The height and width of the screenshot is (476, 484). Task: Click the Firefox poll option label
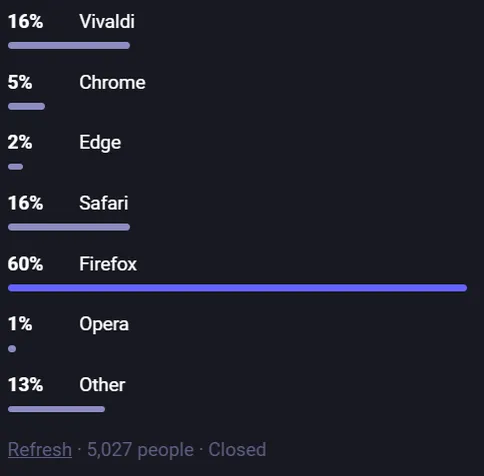[x=108, y=264]
